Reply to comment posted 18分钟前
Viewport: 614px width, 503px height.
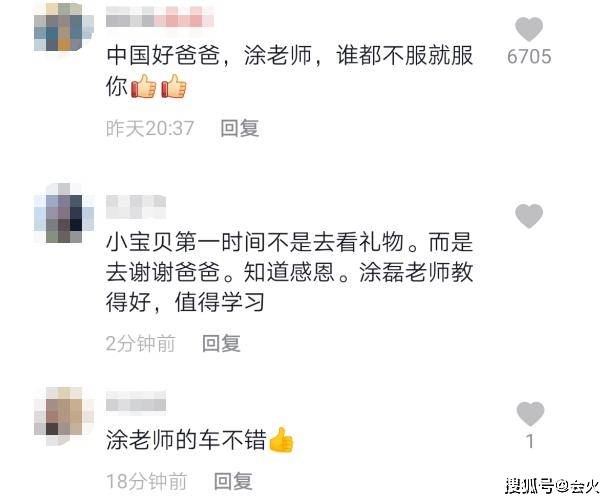point(233,481)
